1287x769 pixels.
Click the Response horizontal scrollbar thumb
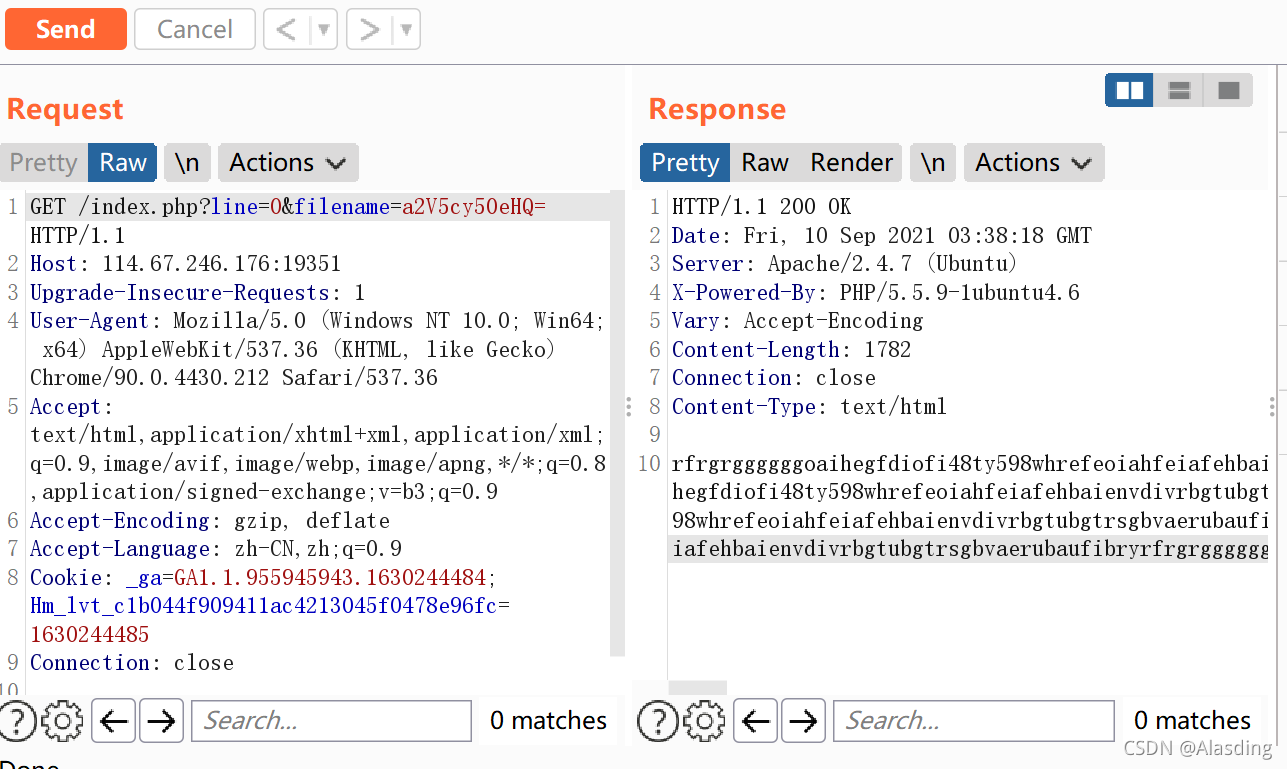(x=697, y=687)
